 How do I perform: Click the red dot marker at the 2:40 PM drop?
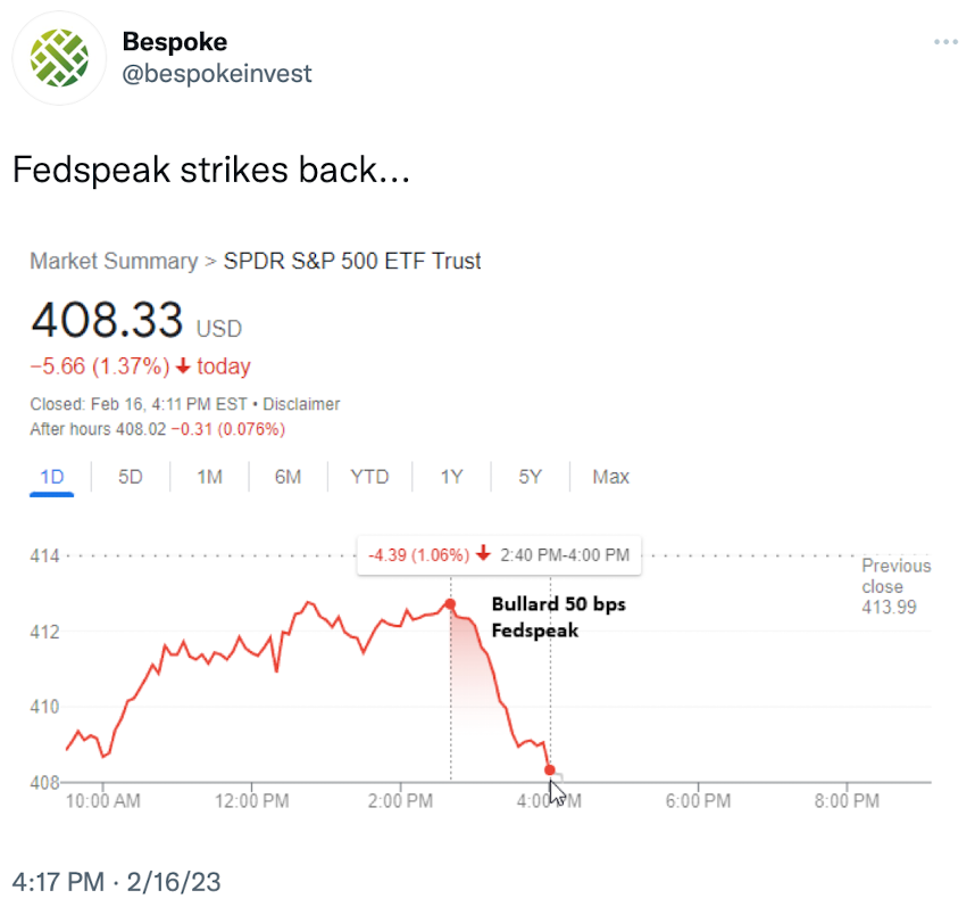pyautogui.click(x=450, y=604)
